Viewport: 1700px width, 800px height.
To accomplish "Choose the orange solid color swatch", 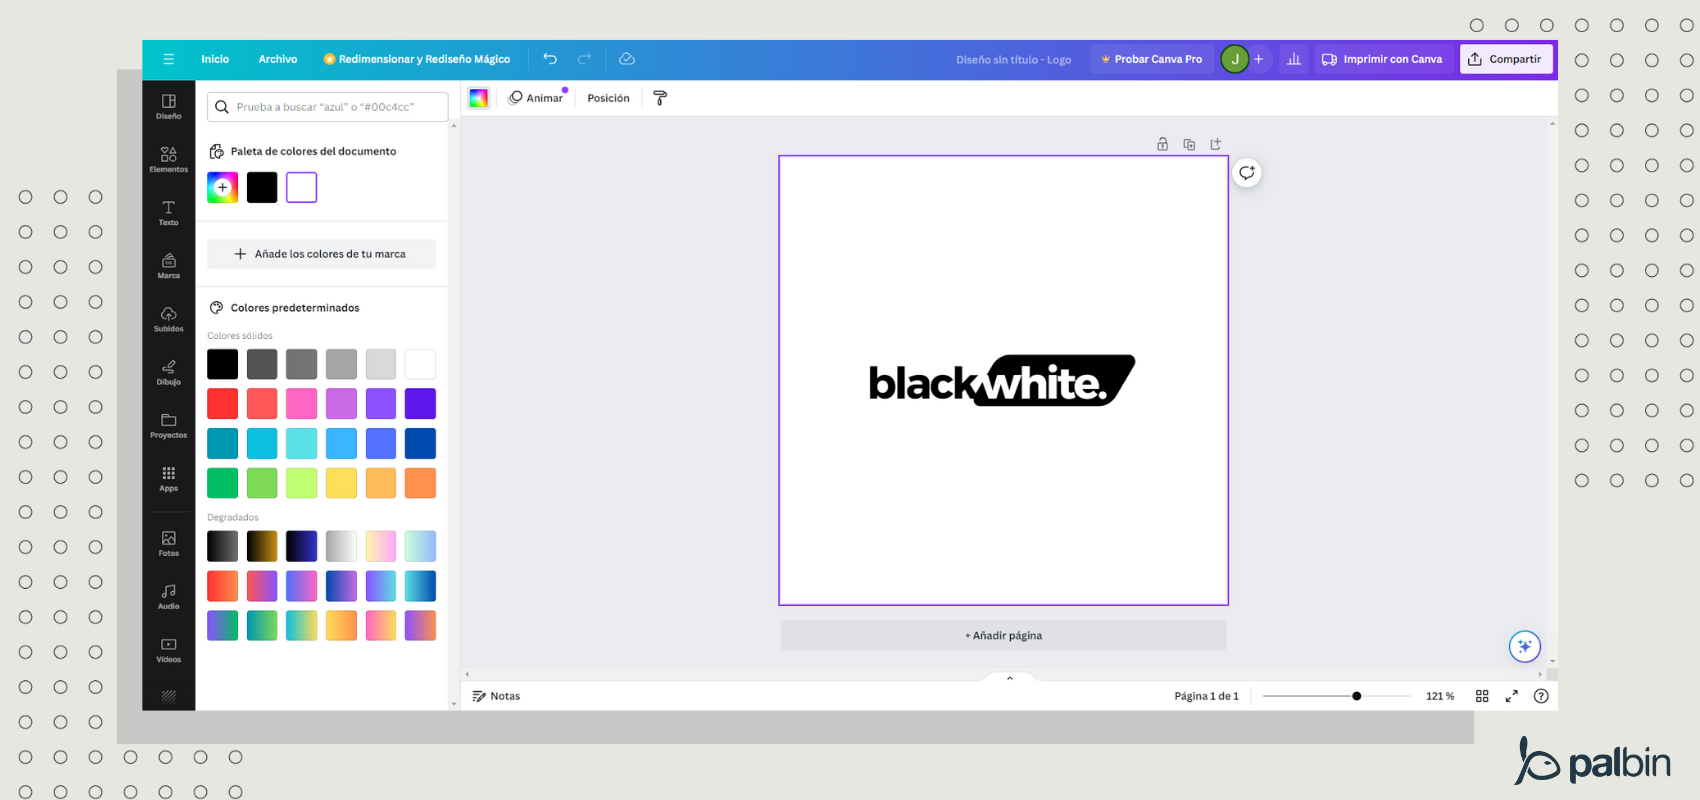I will [420, 483].
